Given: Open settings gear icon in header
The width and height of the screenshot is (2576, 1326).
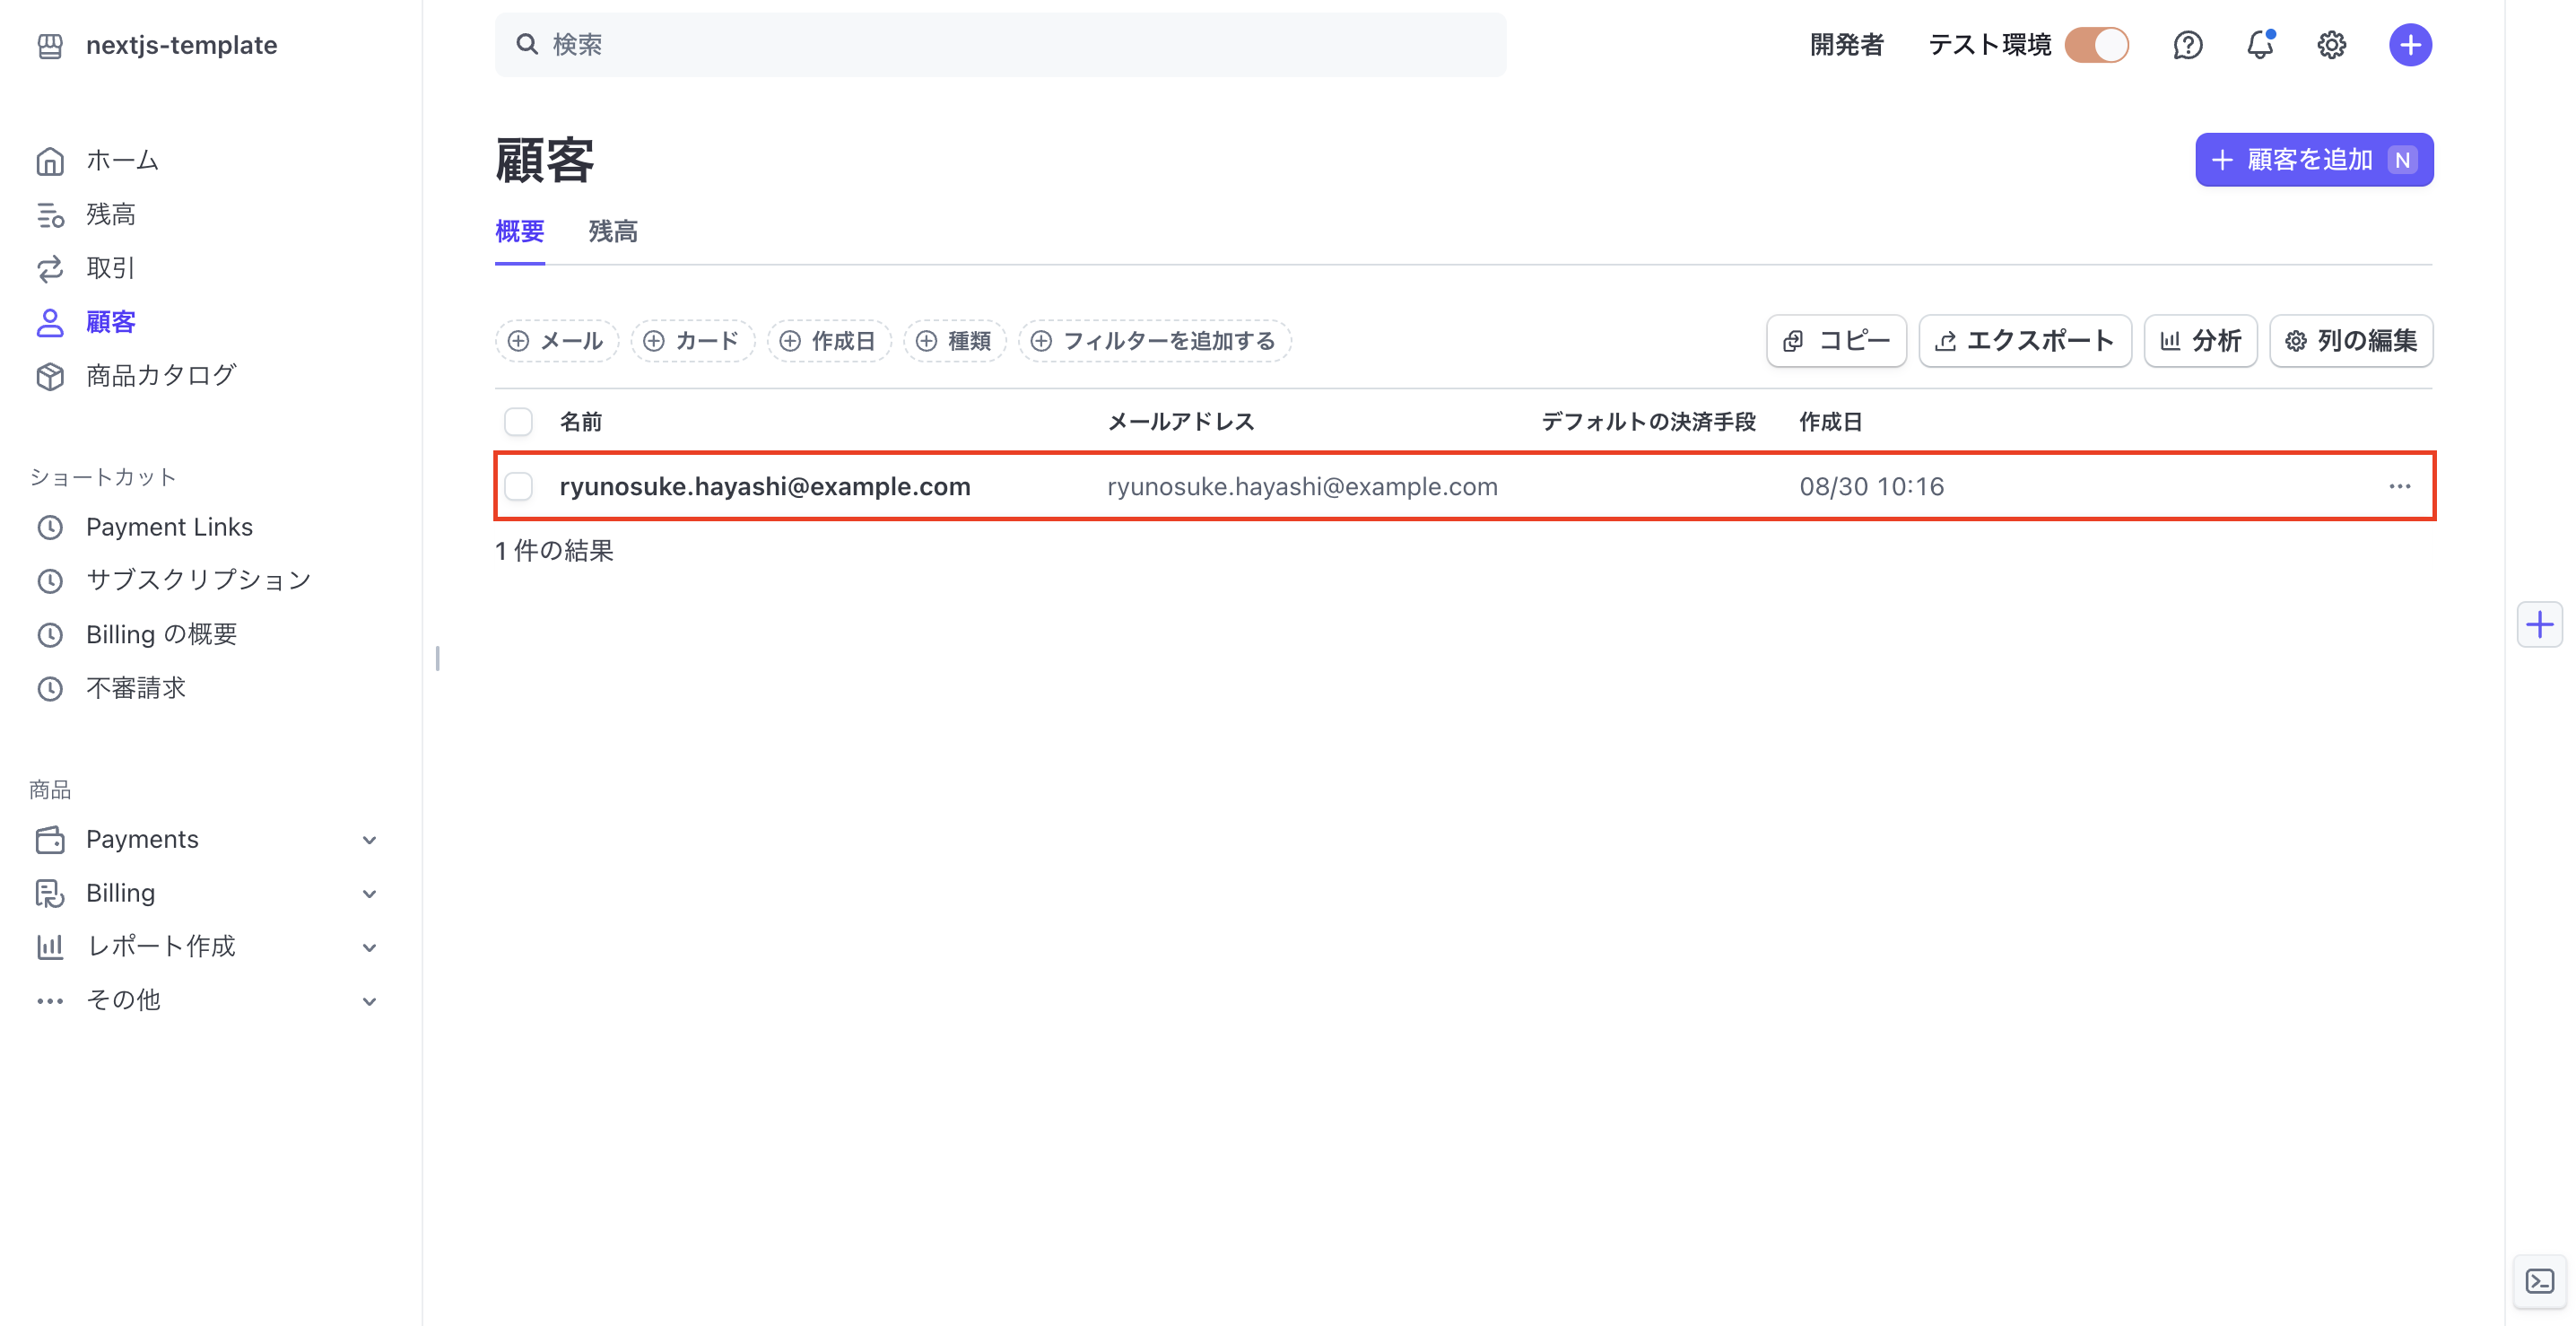Looking at the screenshot, I should (x=2331, y=45).
